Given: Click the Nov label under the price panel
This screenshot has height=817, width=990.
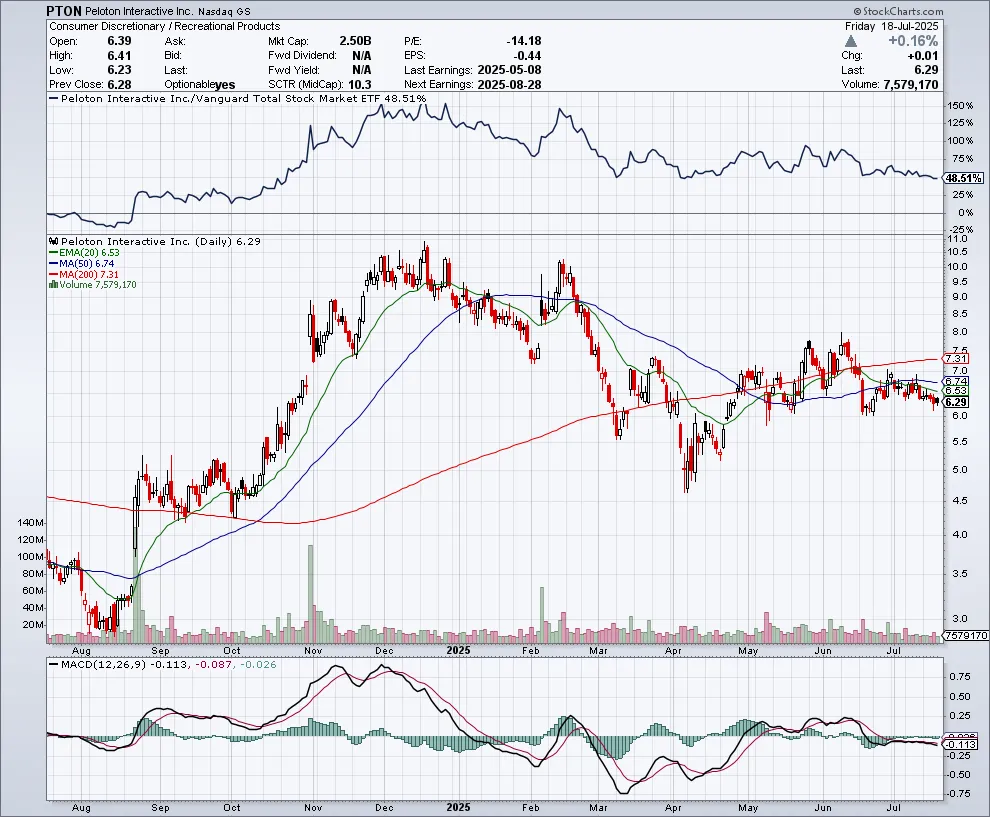Looking at the screenshot, I should click(313, 650).
